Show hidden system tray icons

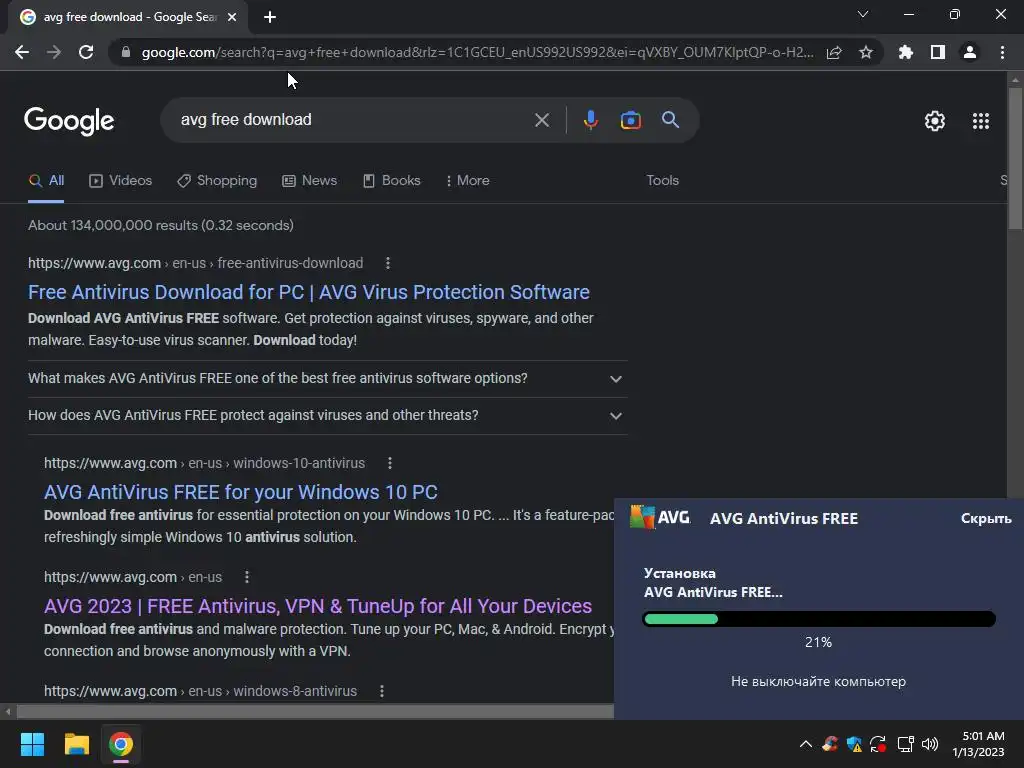click(x=806, y=744)
